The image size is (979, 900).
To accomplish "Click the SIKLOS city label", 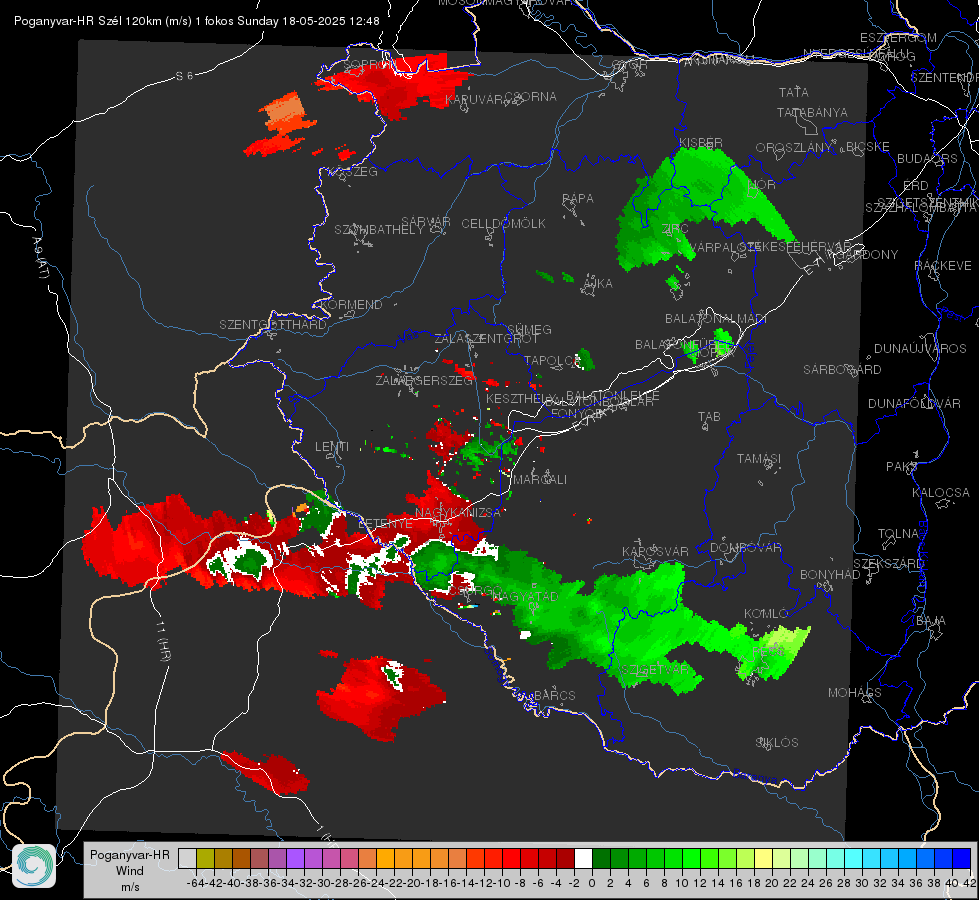I will pos(777,743).
